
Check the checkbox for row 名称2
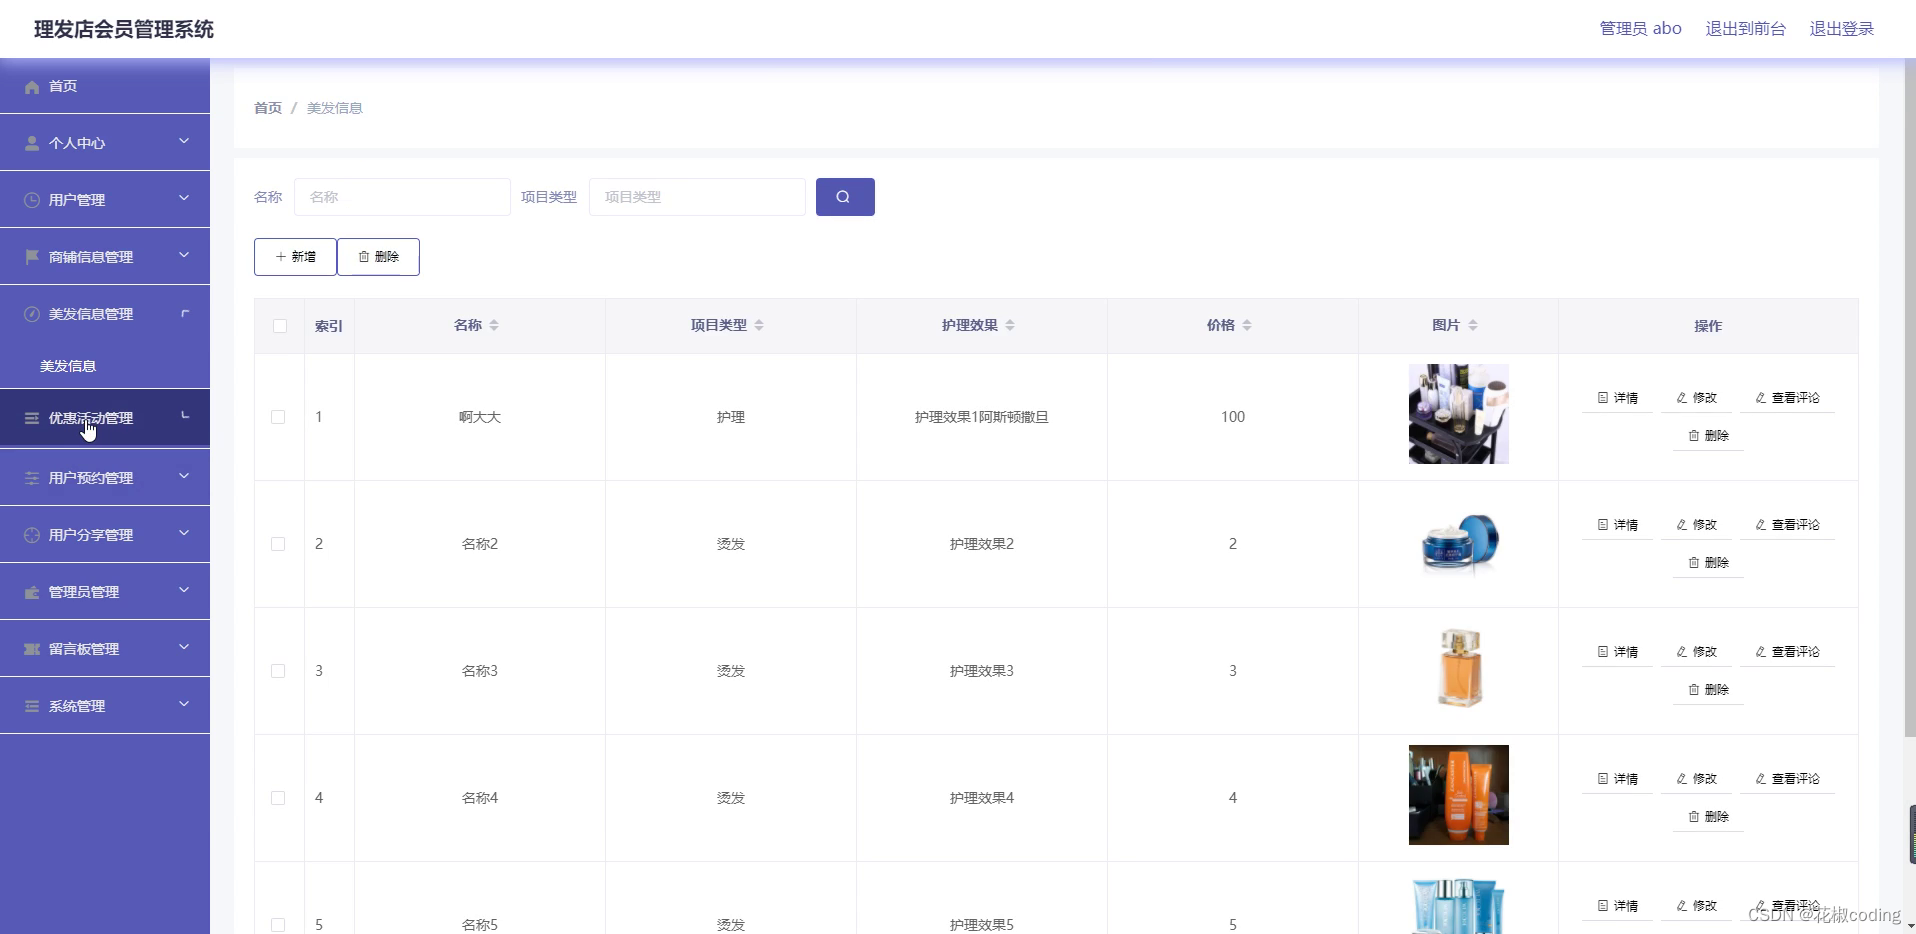tap(278, 544)
